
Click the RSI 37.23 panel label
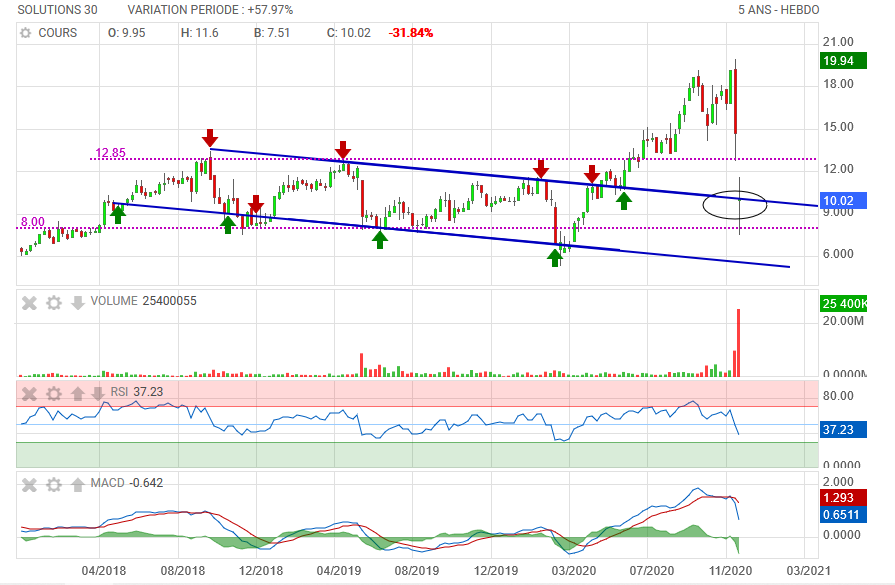pos(136,392)
